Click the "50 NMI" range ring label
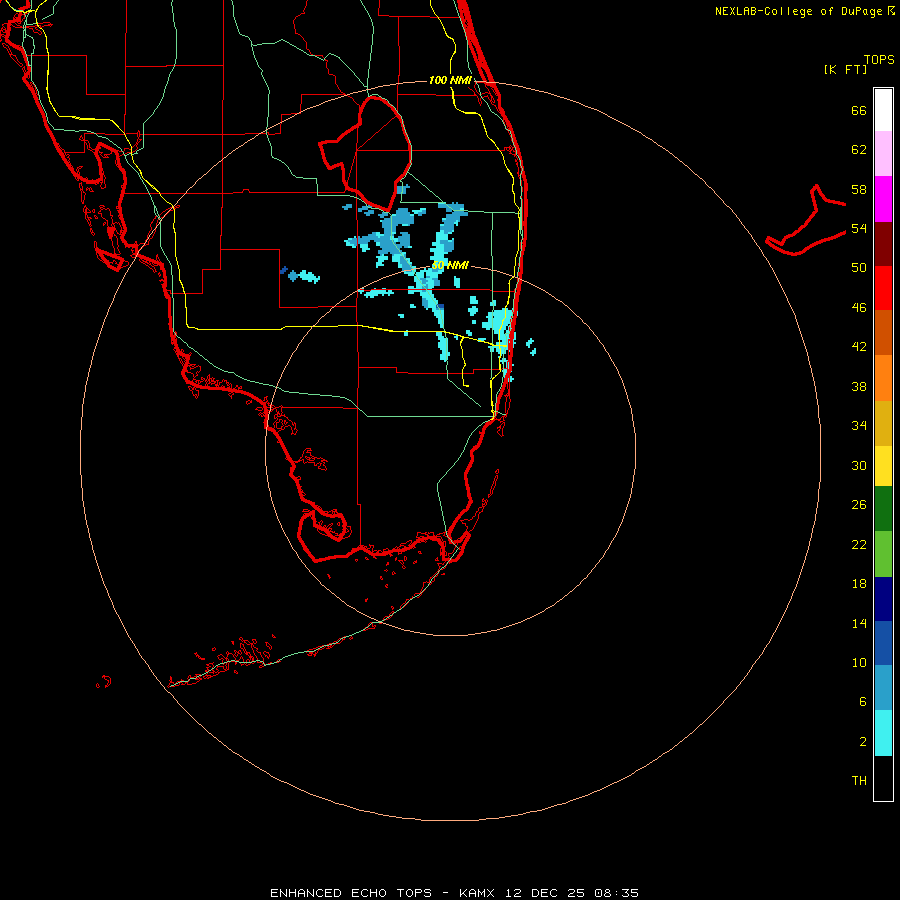 [x=450, y=266]
